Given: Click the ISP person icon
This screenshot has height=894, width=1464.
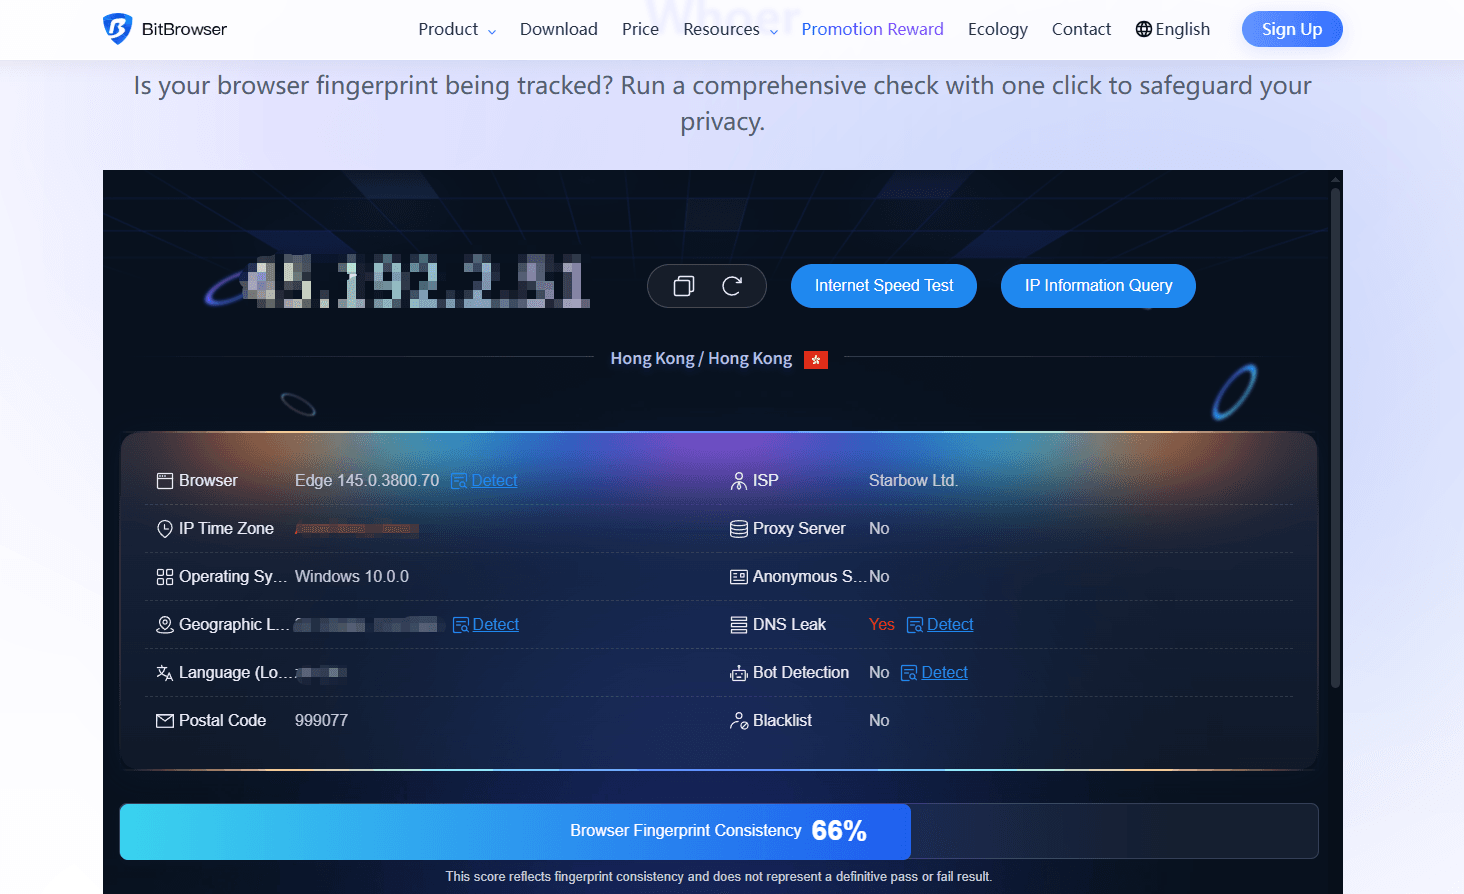Looking at the screenshot, I should pyautogui.click(x=737, y=480).
